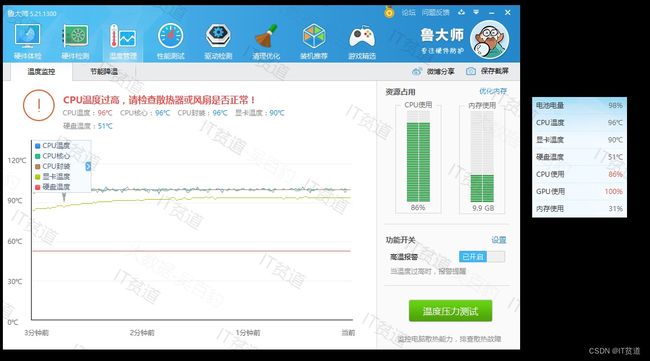Open the 论坛 forum link
Screen dimensions: 650x361
pos(408,12)
